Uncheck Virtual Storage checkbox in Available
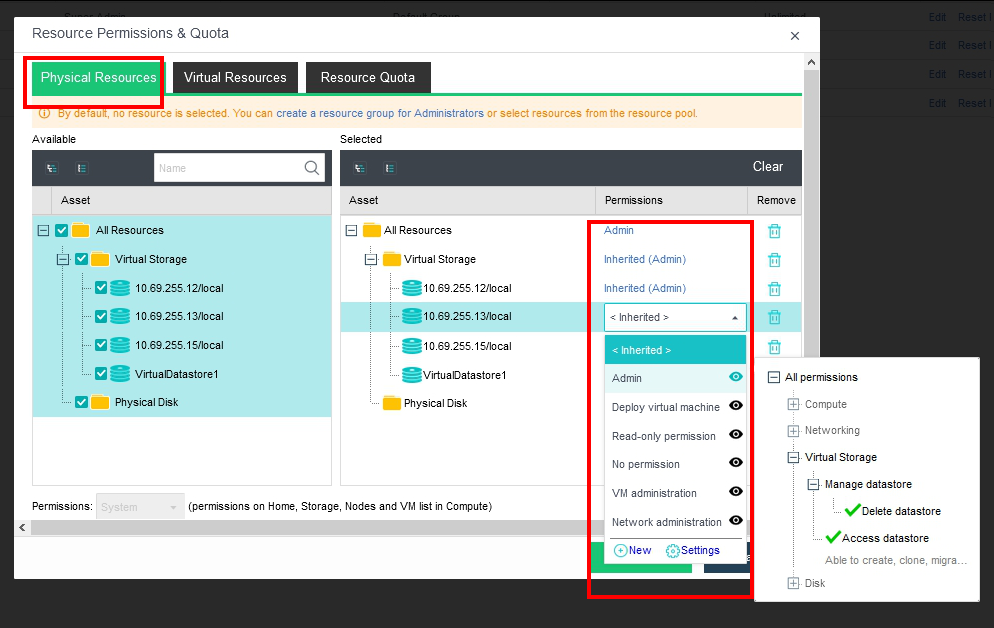Viewport: 994px width, 628px height. [81, 259]
